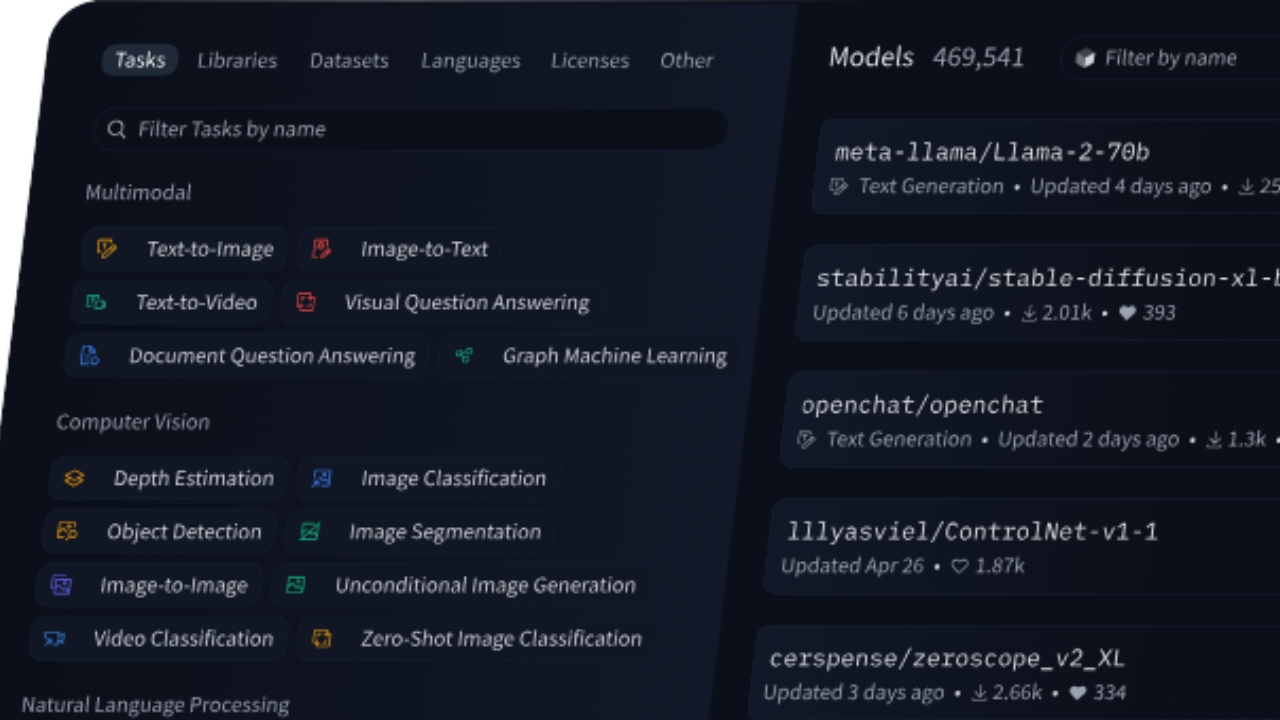1280x720 pixels.
Task: Click the Video Classification icon
Action: pyautogui.click(x=55, y=638)
